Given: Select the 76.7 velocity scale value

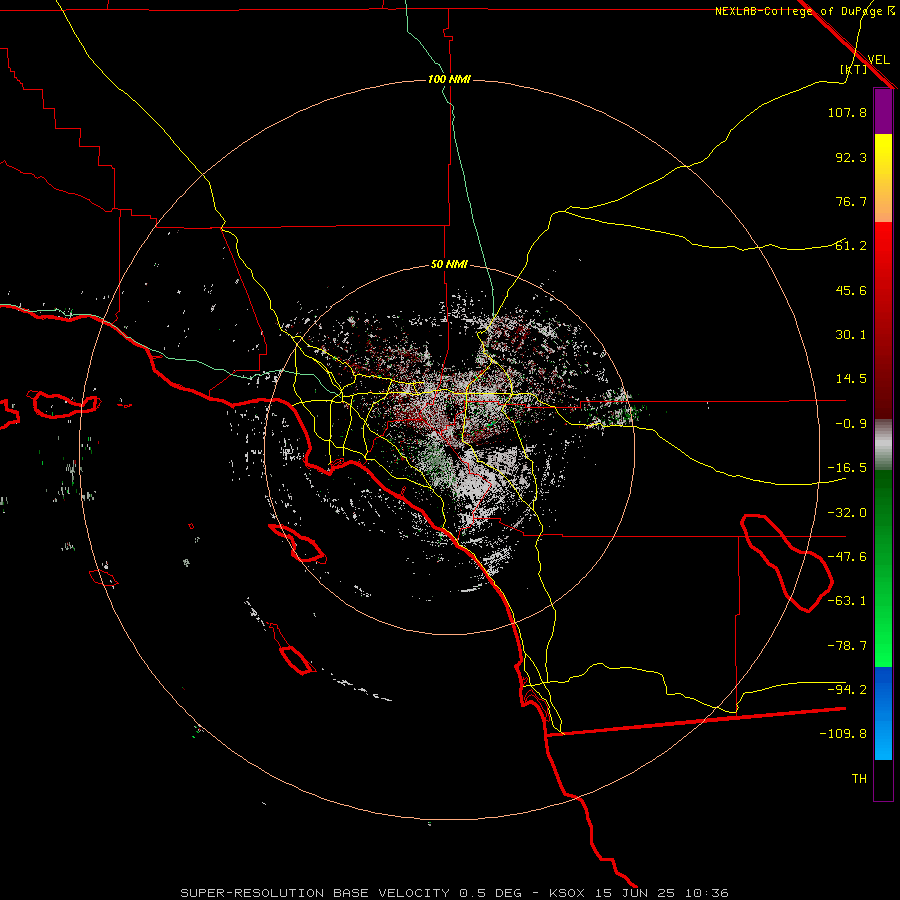Looking at the screenshot, I should tap(851, 201).
